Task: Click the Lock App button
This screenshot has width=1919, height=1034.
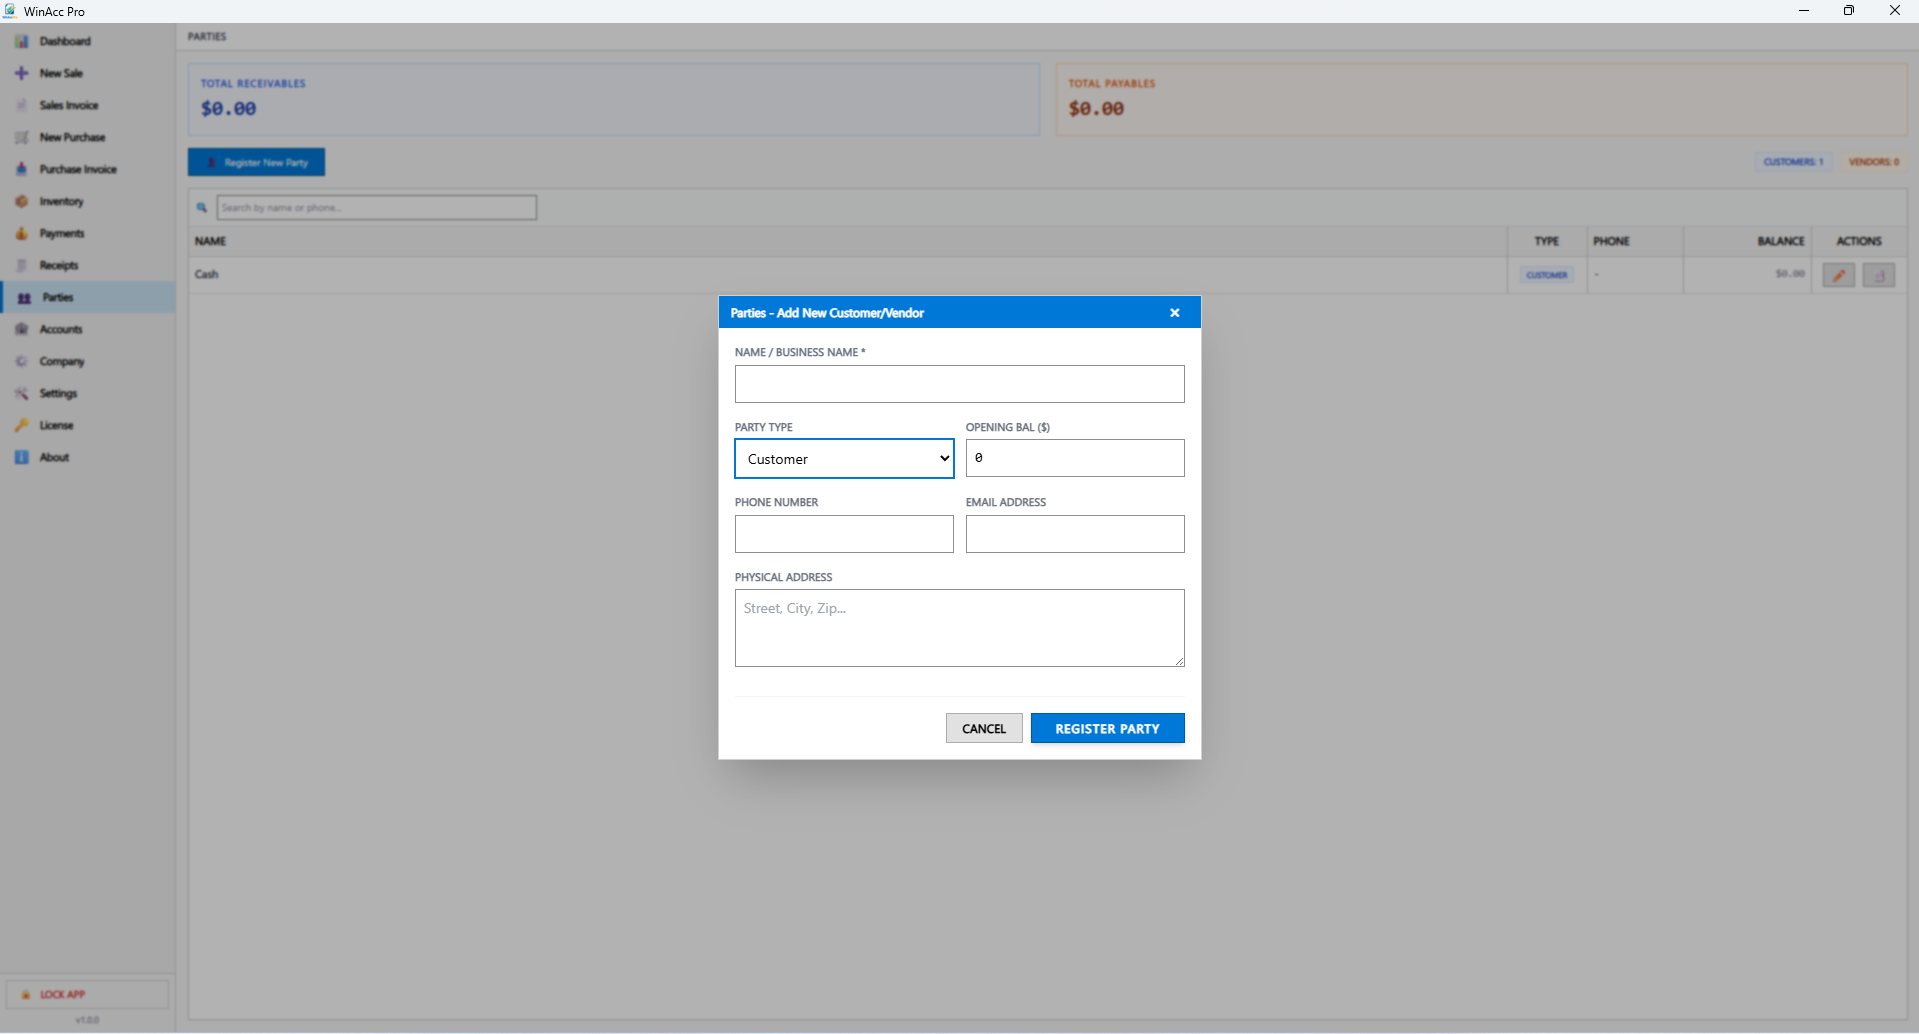Action: (x=87, y=994)
